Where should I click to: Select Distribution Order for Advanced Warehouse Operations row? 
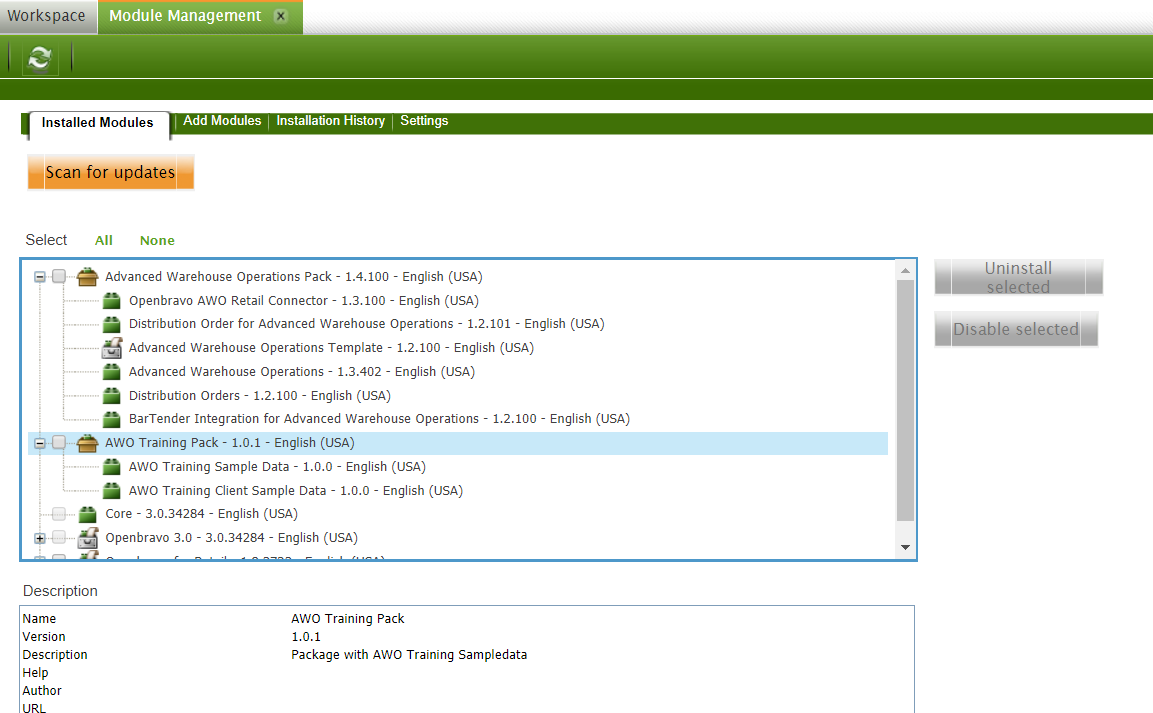(x=366, y=324)
